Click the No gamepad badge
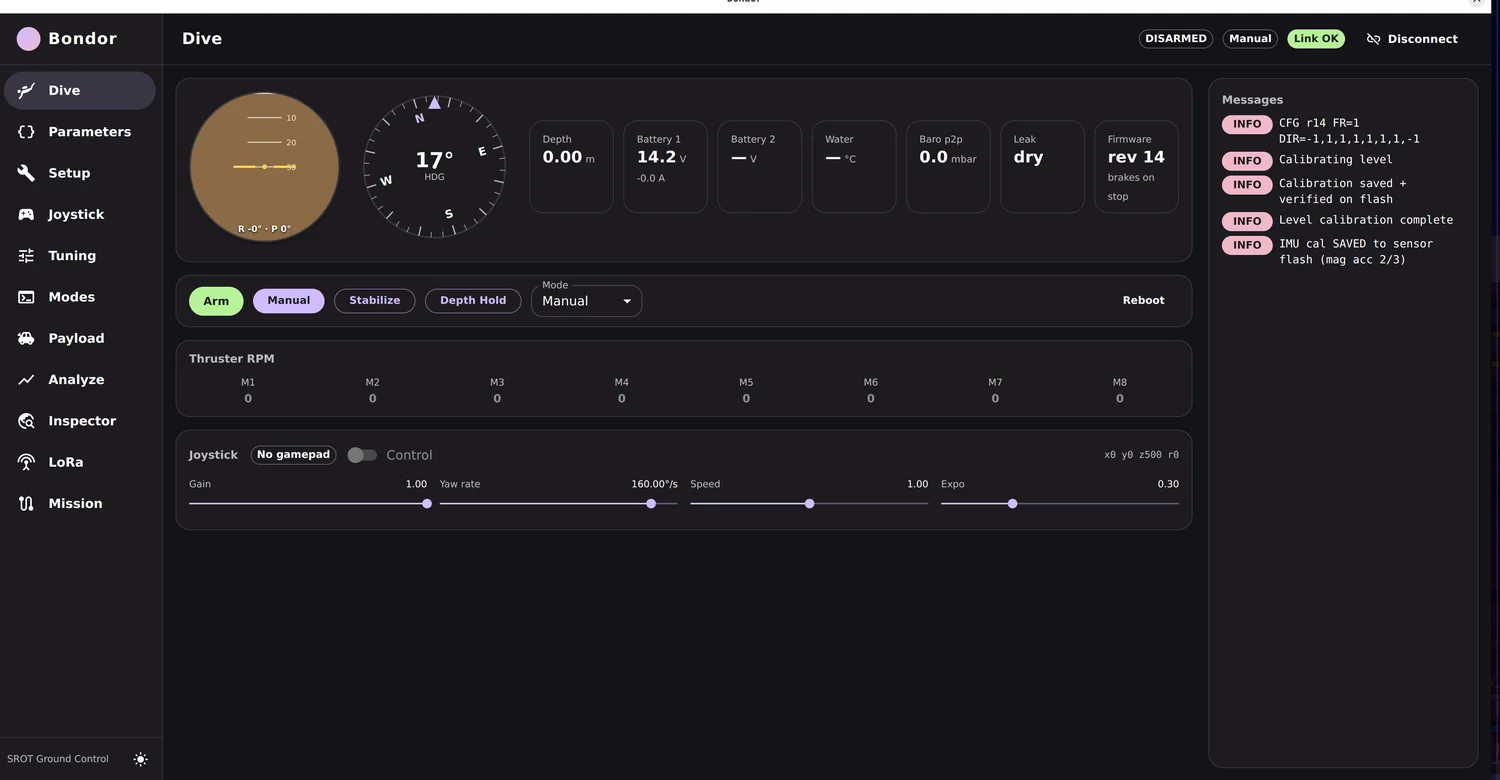The height and width of the screenshot is (780, 1500). click(293, 455)
